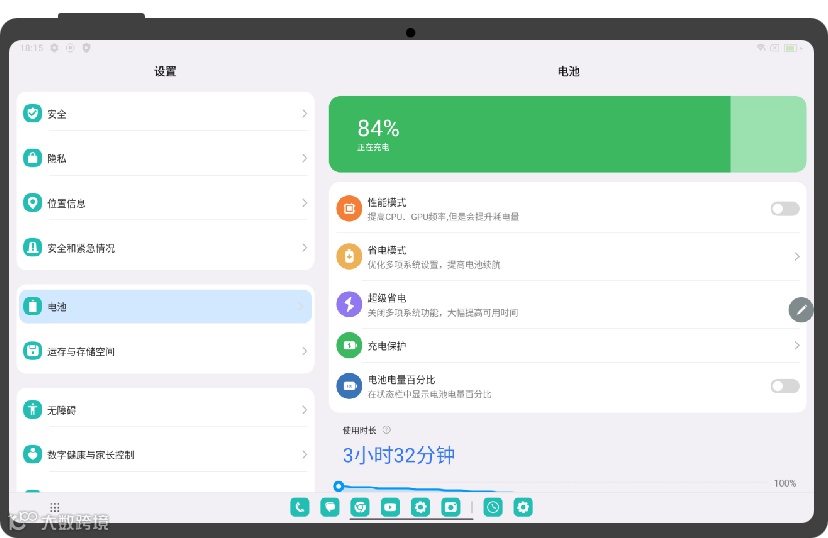Tap the 安全 shield icon

32,113
